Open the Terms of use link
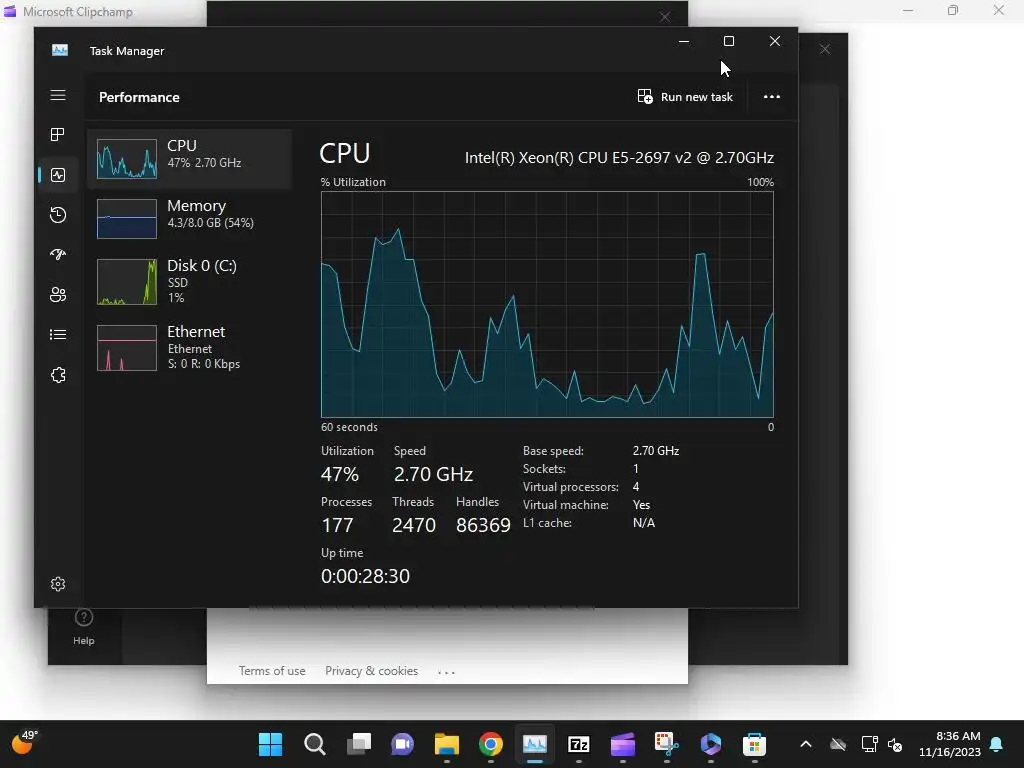Viewport: 1024px width, 768px height. point(272,671)
